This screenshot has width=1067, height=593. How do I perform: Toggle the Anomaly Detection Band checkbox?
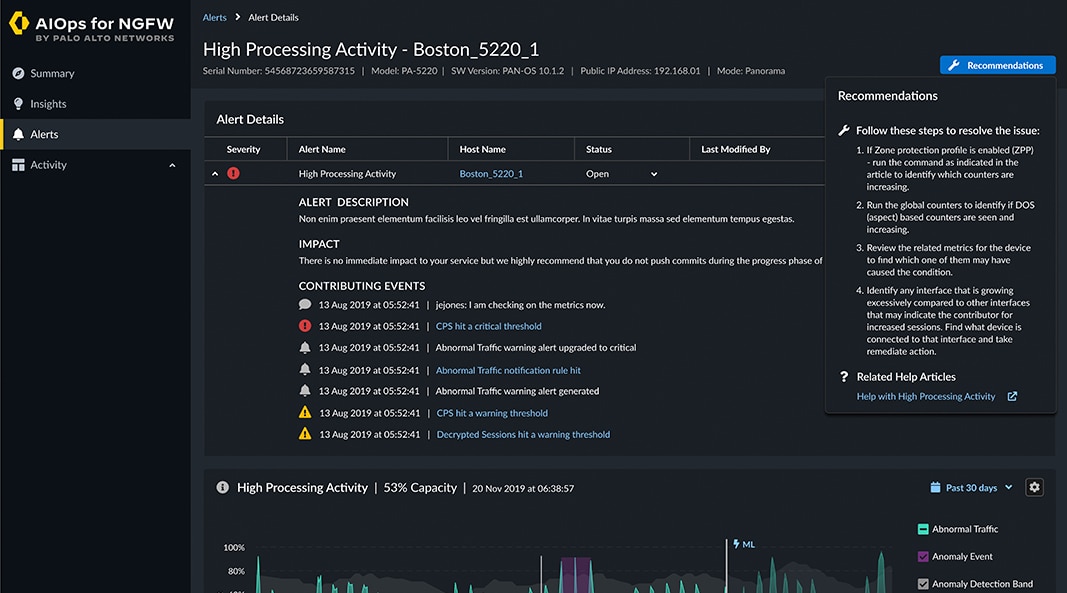(923, 583)
